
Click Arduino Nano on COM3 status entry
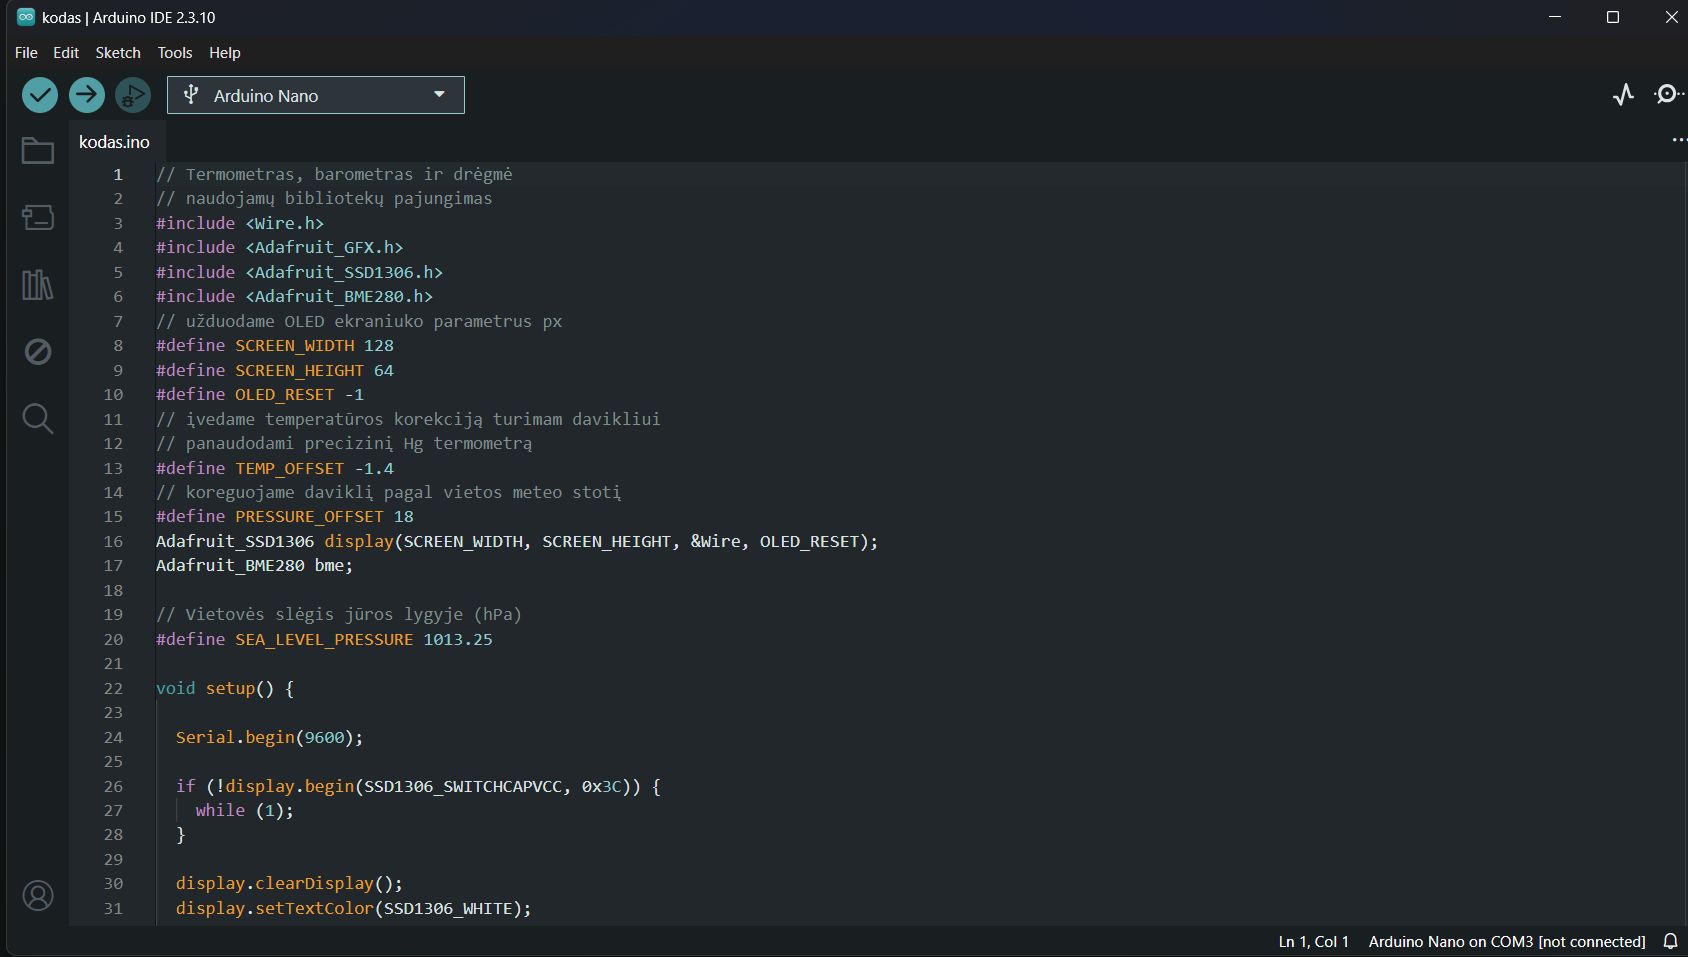click(x=1507, y=942)
